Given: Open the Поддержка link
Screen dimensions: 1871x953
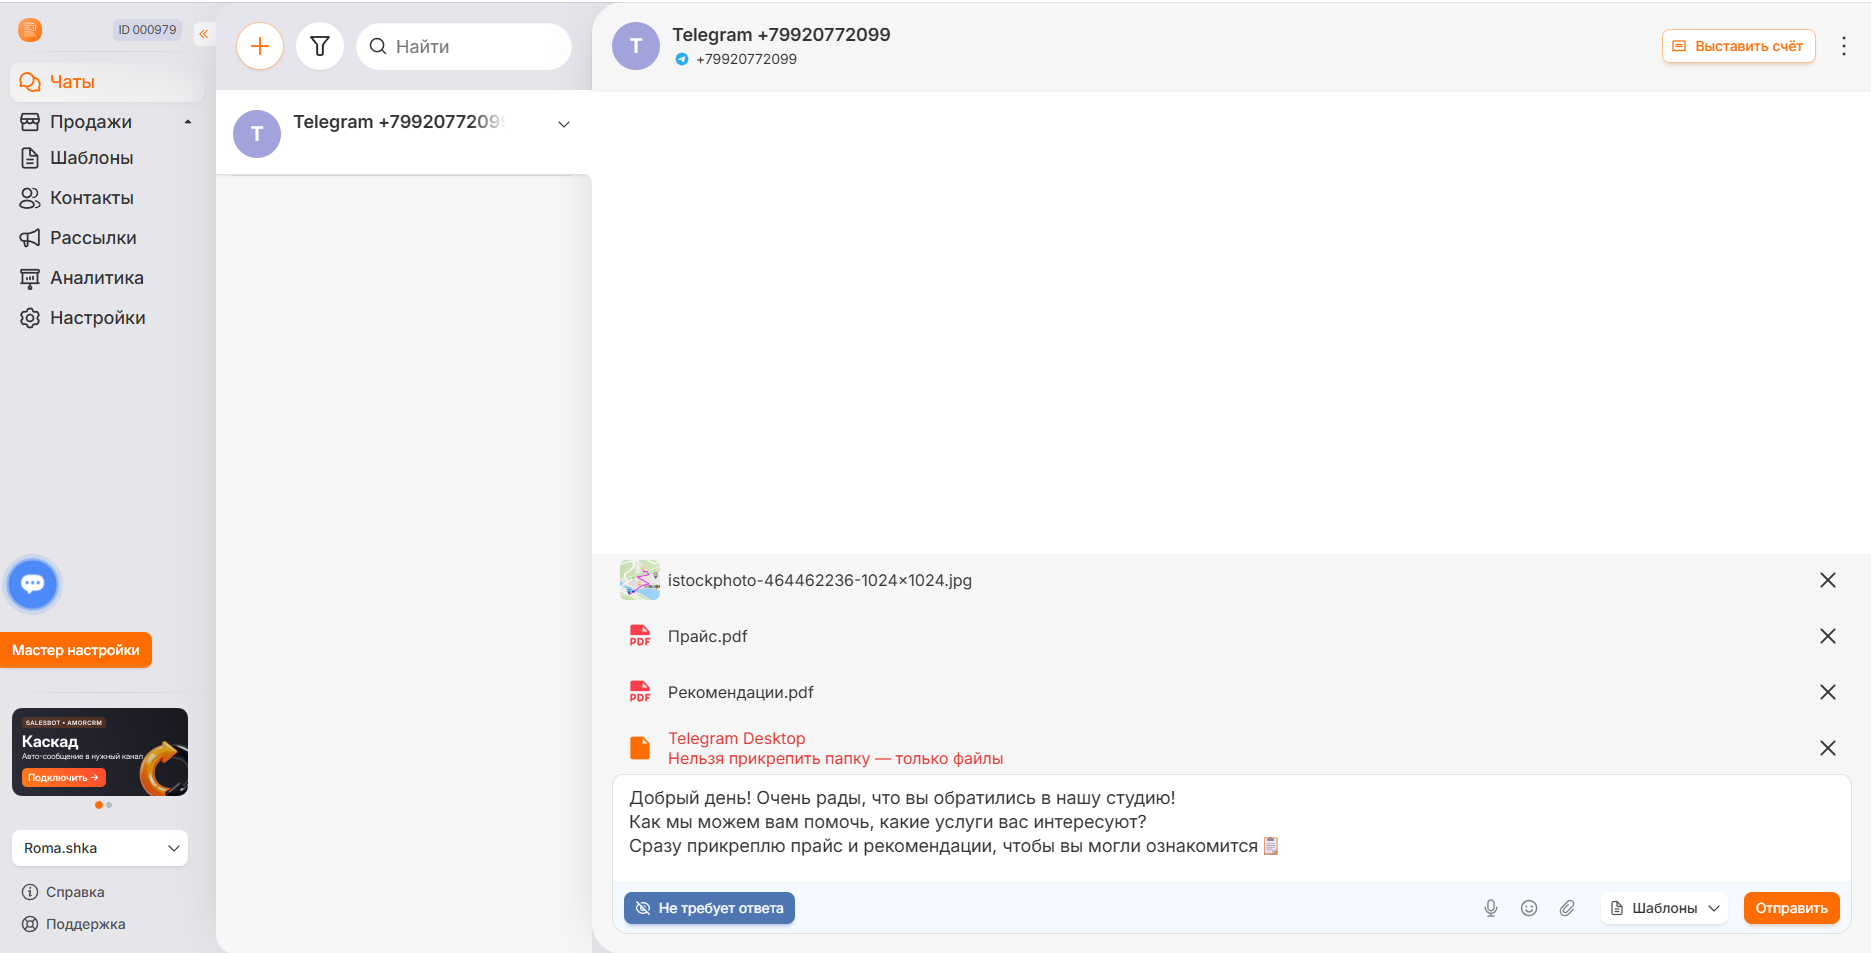Looking at the screenshot, I should [x=74, y=924].
